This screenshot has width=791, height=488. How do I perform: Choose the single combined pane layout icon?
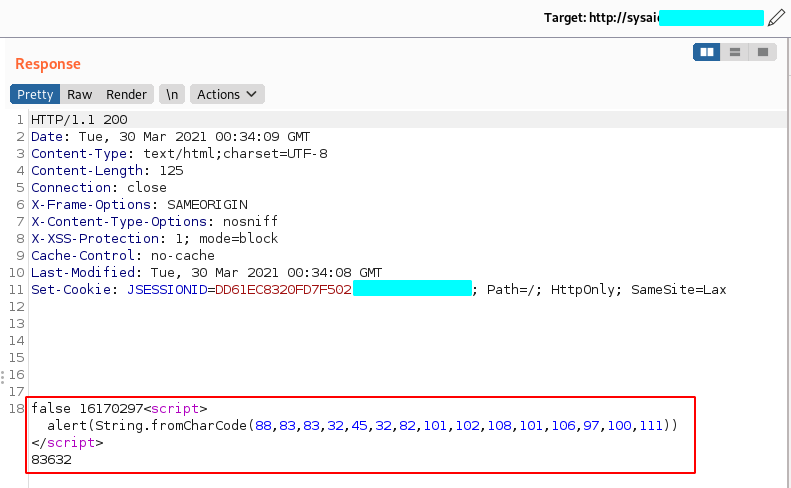[x=763, y=52]
